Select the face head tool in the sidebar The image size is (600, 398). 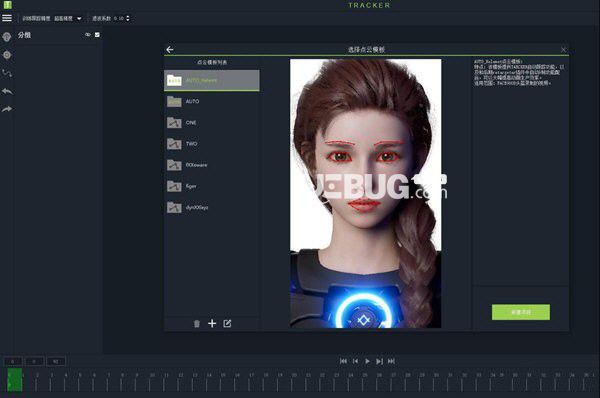coord(7,37)
